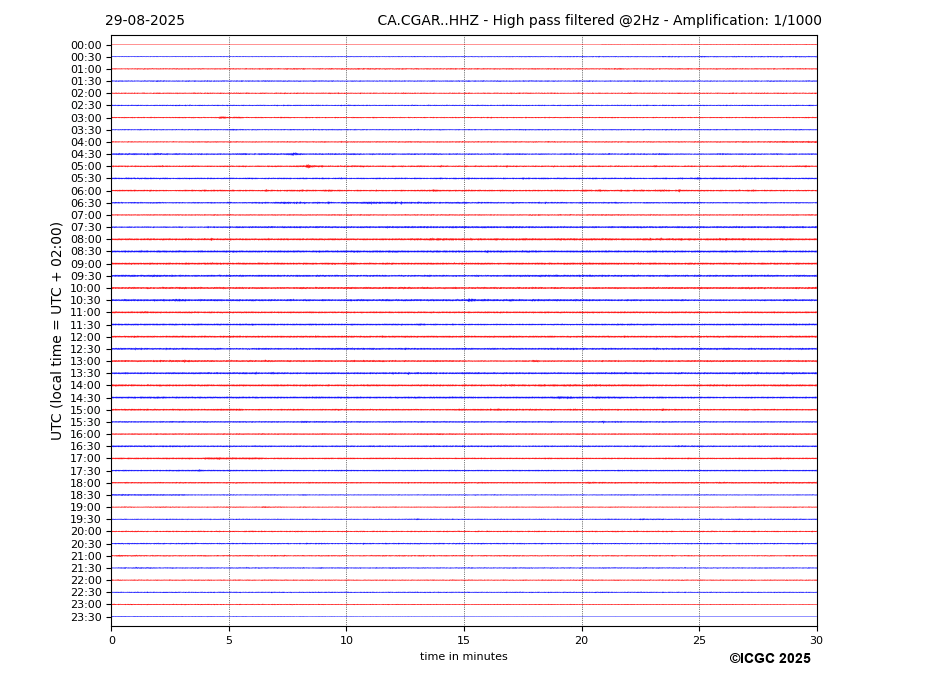Click the 07:00 row label

coord(86,215)
